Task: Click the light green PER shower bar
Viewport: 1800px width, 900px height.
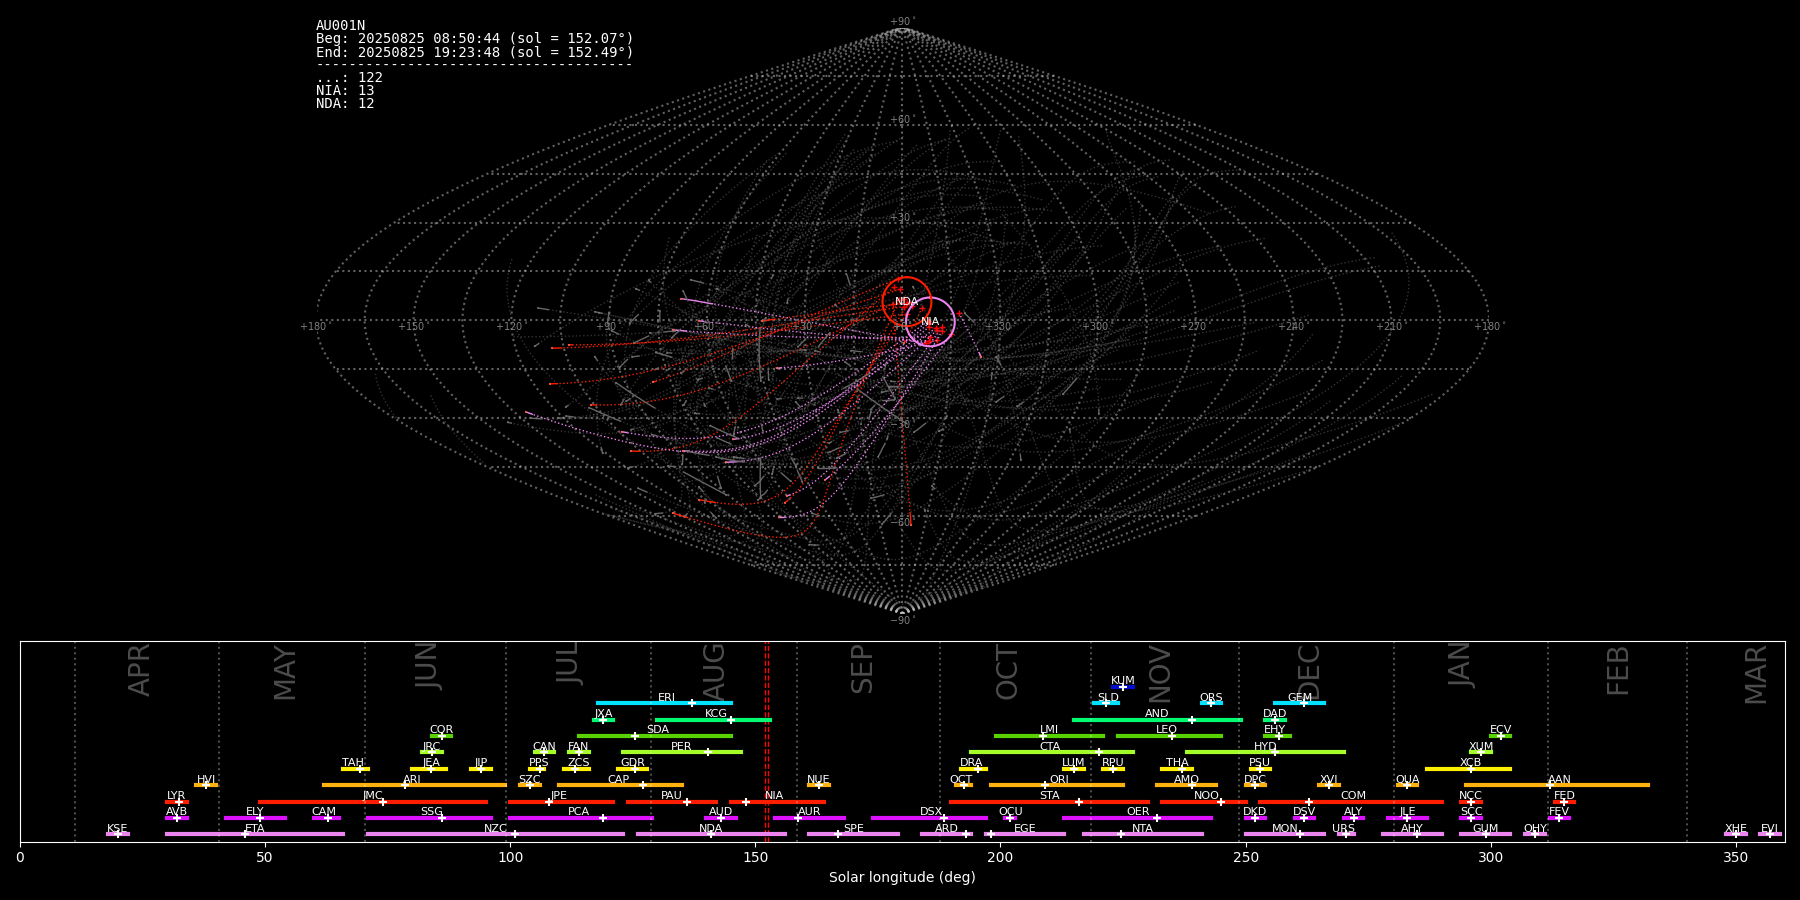Action: 682,752
